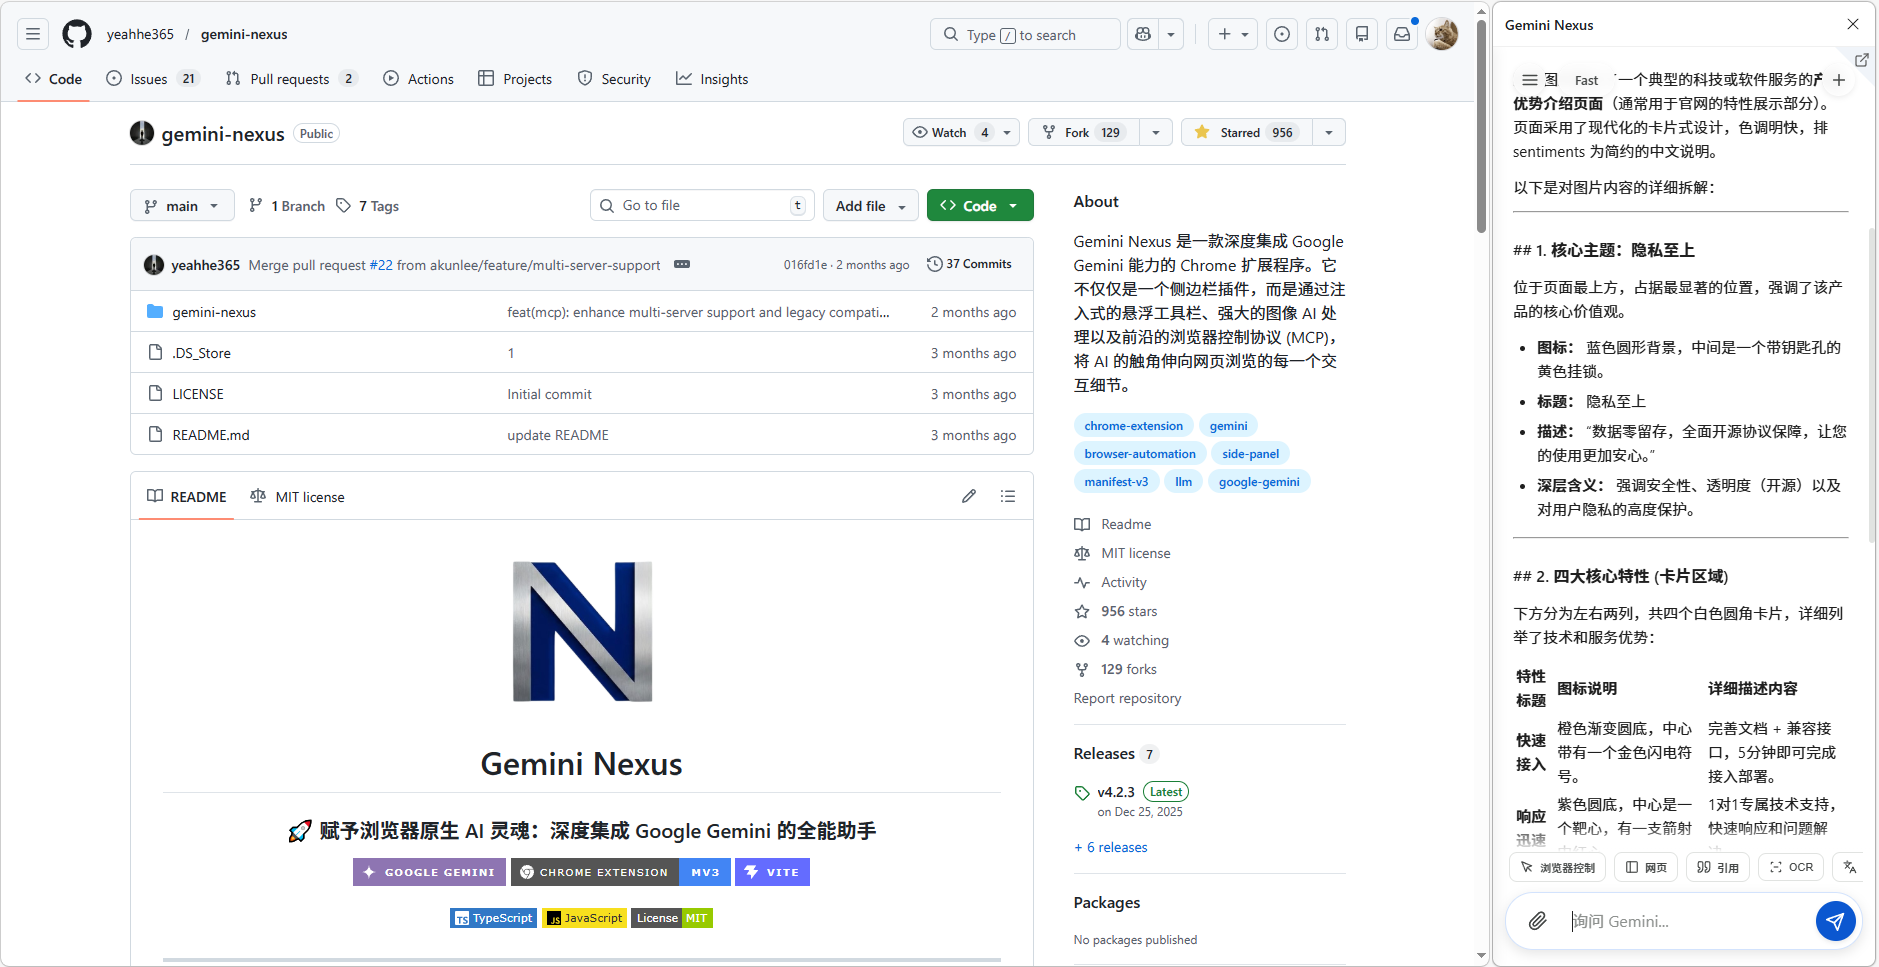Toggle the 浏览器控制 browser control option
1879x967 pixels.
click(x=1558, y=867)
